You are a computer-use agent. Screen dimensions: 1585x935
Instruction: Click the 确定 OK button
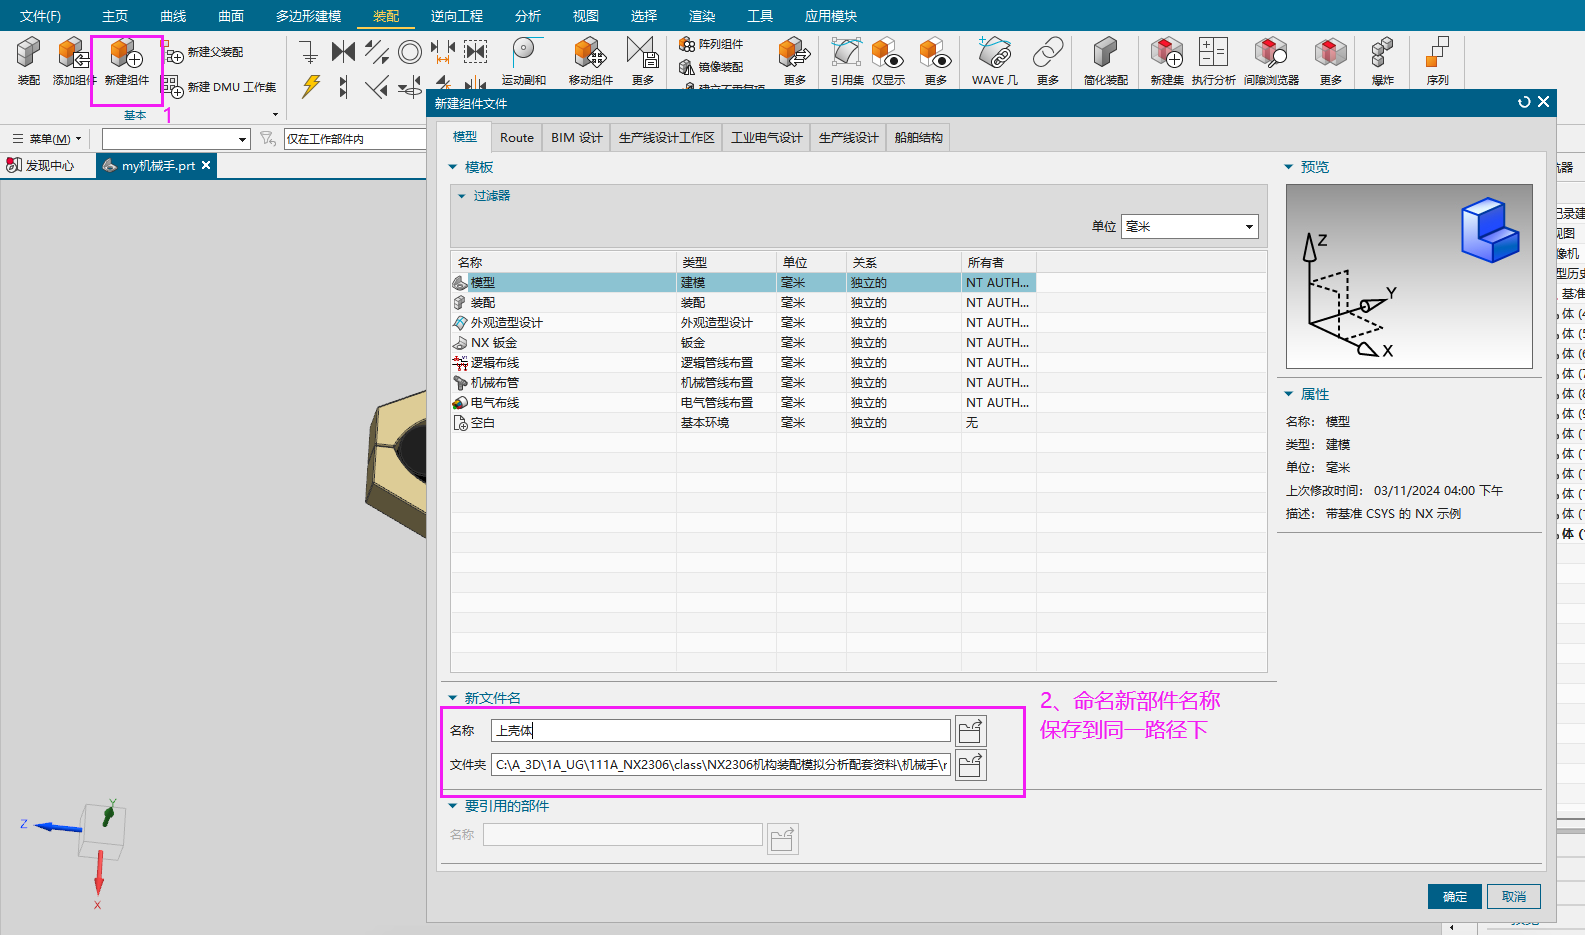click(x=1455, y=897)
